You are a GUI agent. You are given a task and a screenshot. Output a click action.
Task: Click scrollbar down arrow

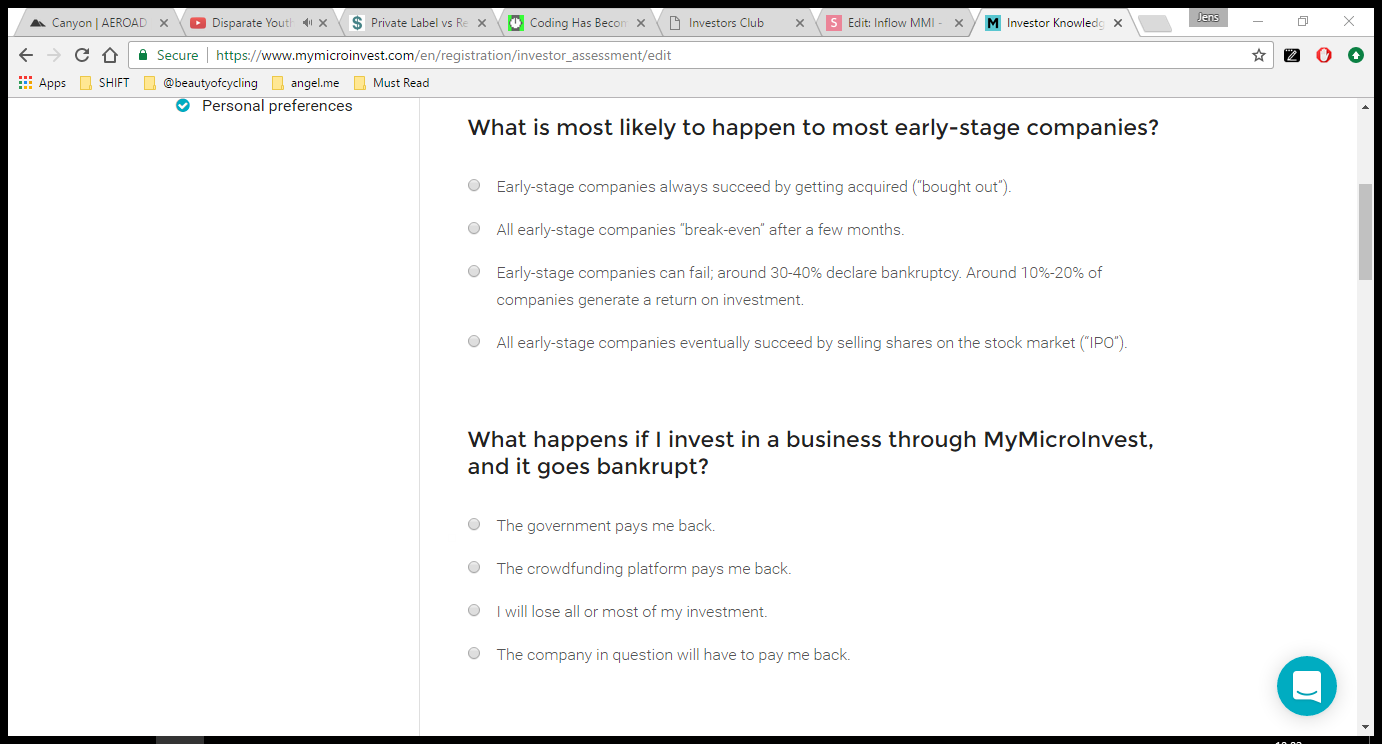tap(1366, 727)
